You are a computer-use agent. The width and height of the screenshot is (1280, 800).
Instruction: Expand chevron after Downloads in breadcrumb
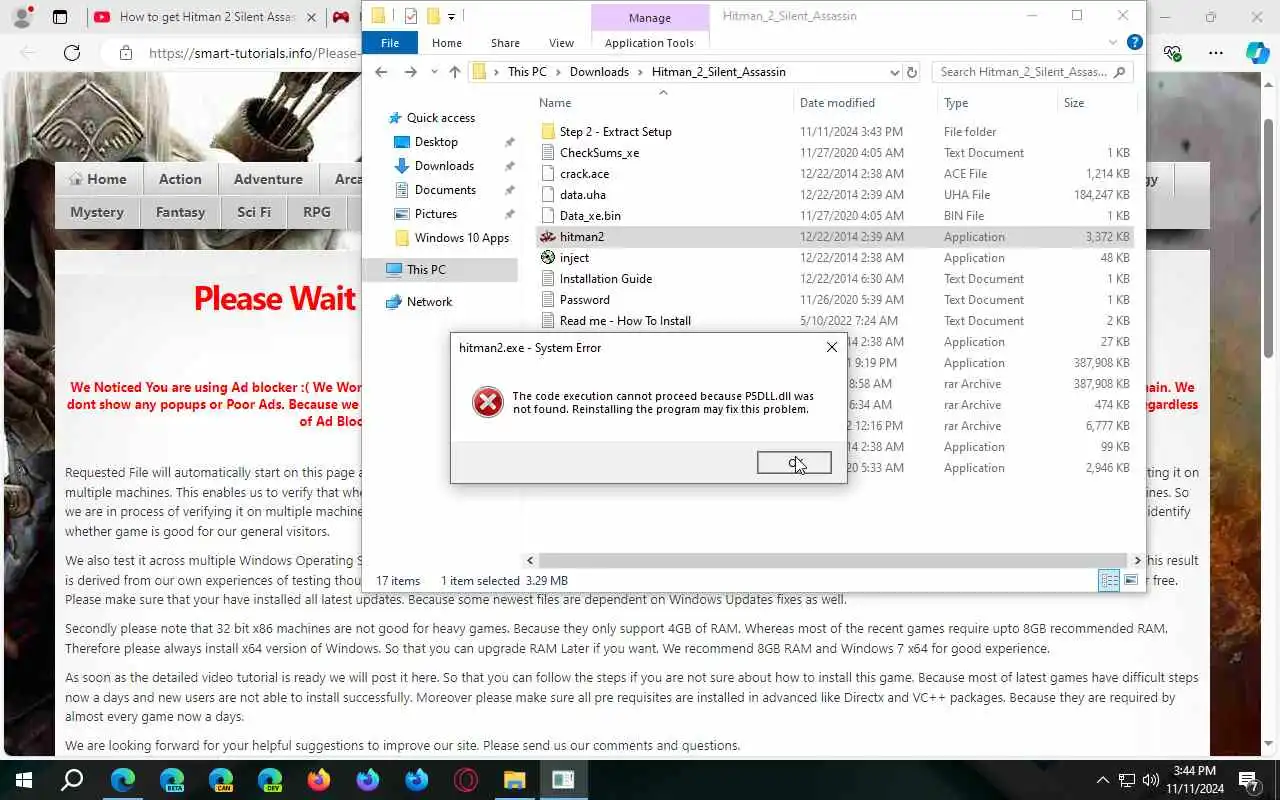click(641, 72)
